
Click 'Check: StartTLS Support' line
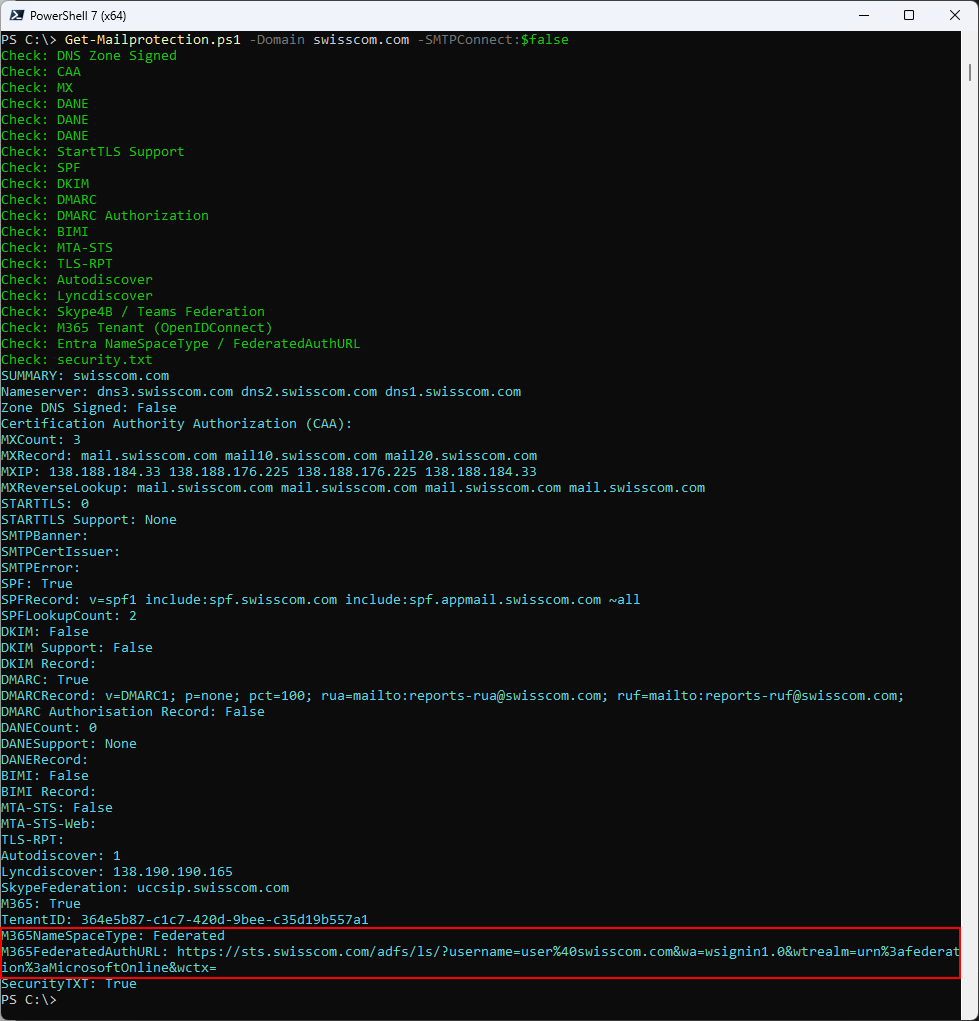tap(92, 152)
